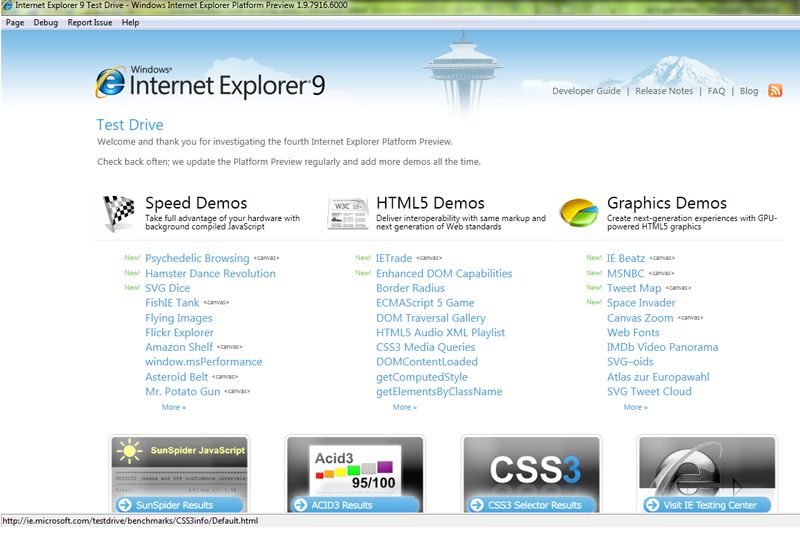Screen dimensions: 800x533
Task: Click the IE icon in title bar
Action: click(7, 5)
